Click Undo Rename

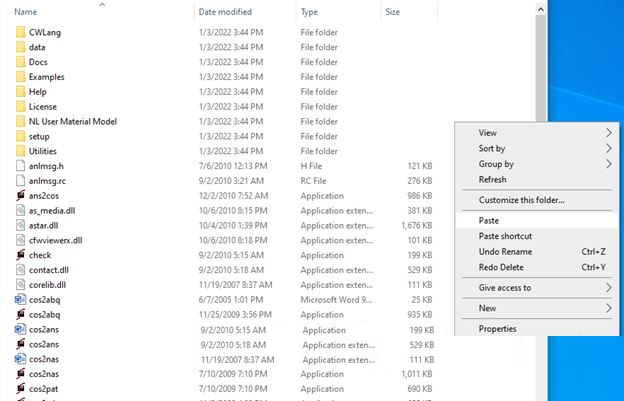click(x=536, y=251)
